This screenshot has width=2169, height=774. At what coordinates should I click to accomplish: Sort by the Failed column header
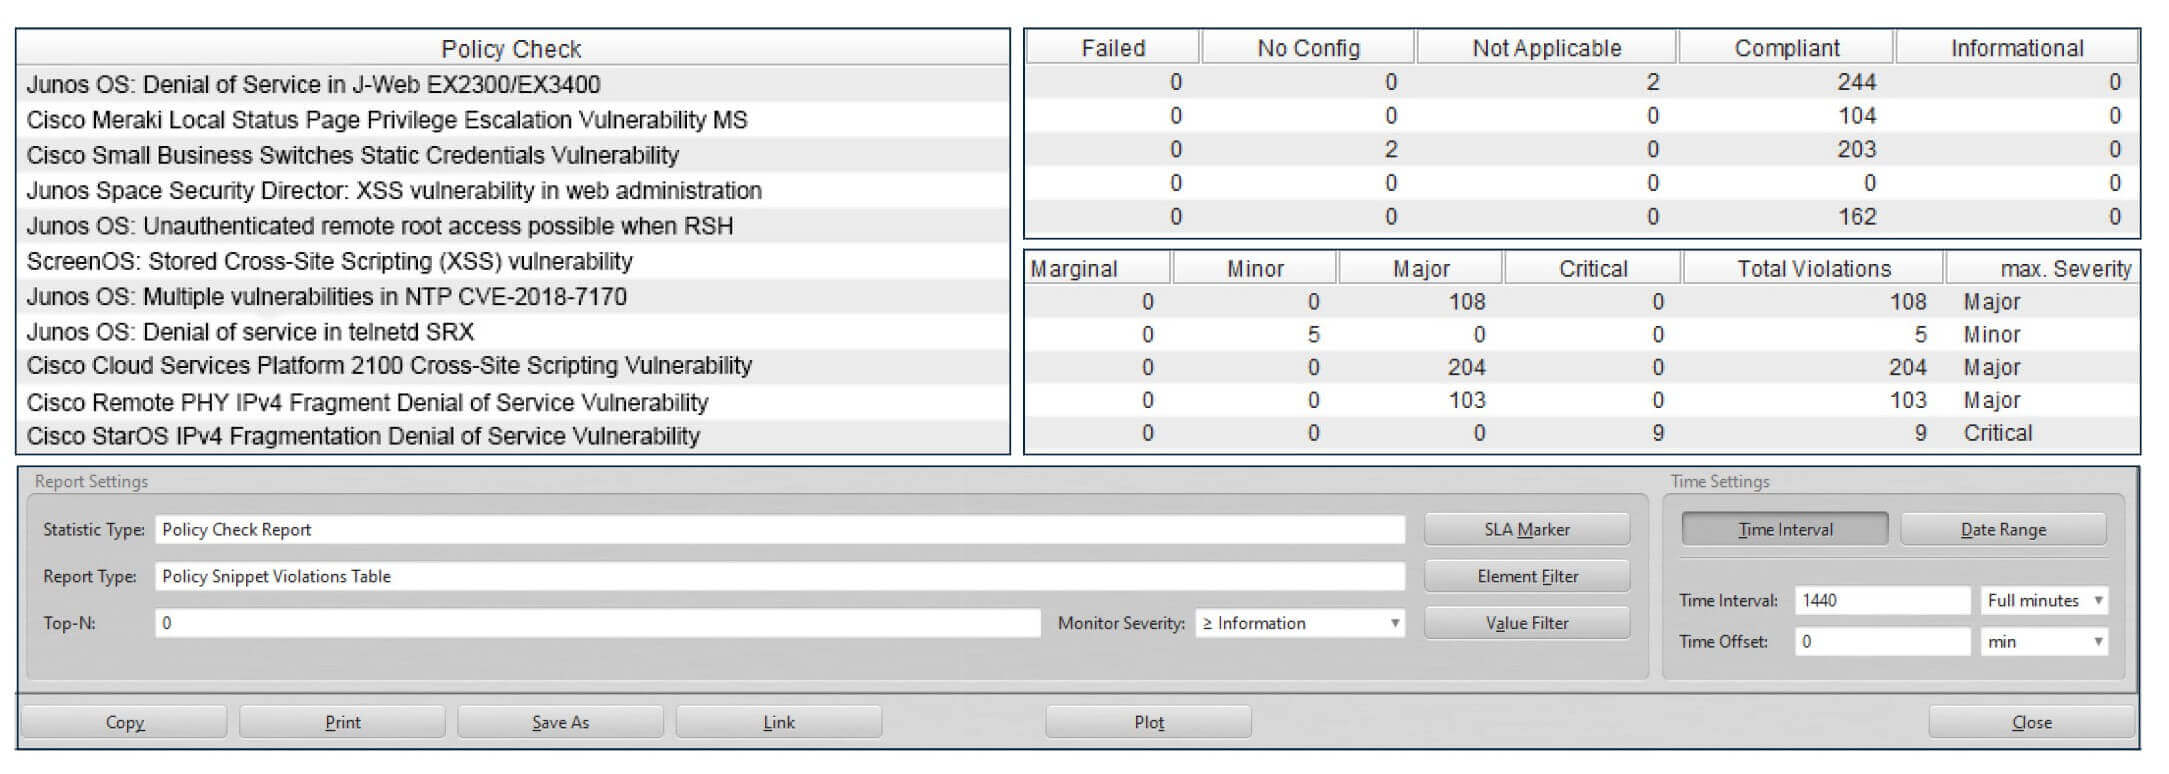click(1113, 48)
